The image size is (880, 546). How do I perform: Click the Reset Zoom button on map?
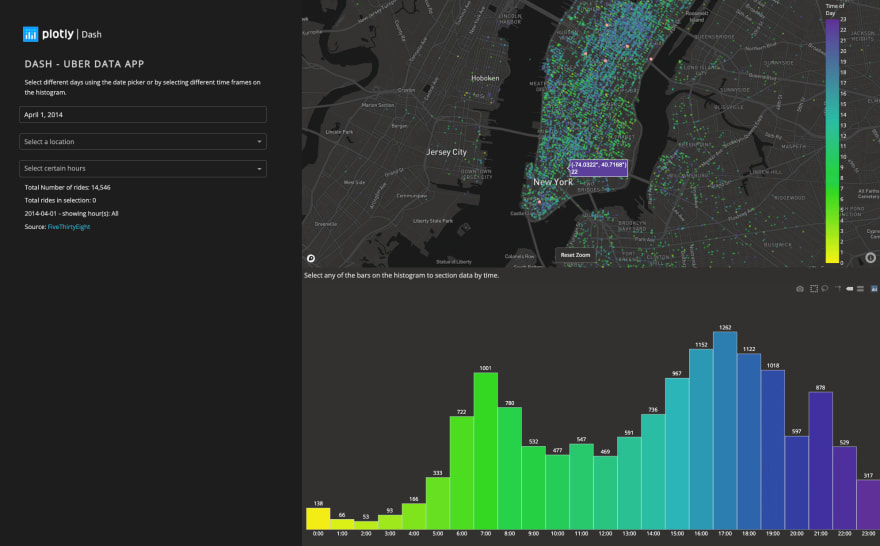[x=575, y=255]
